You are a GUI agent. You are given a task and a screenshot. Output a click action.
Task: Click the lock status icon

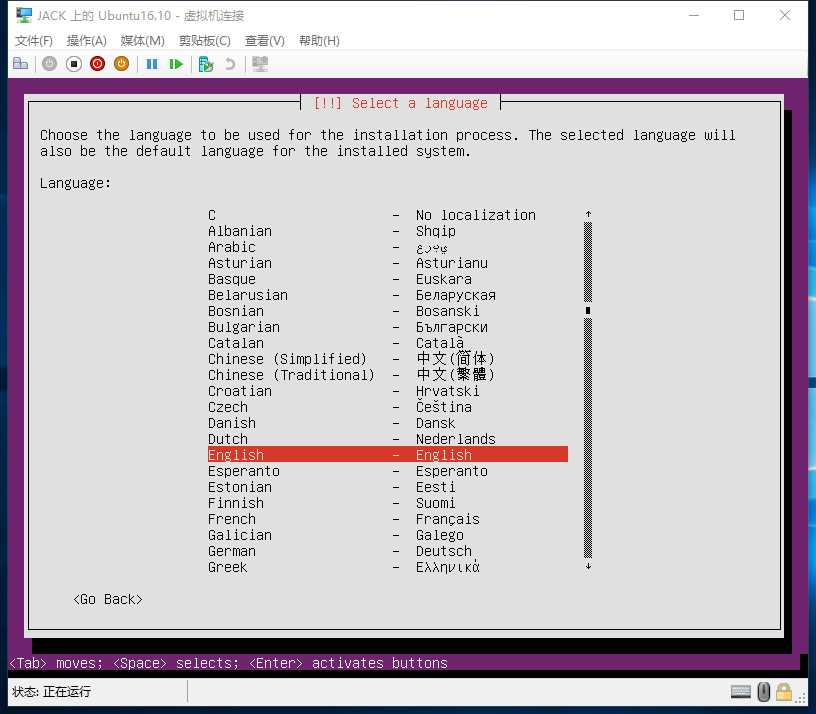pos(784,692)
